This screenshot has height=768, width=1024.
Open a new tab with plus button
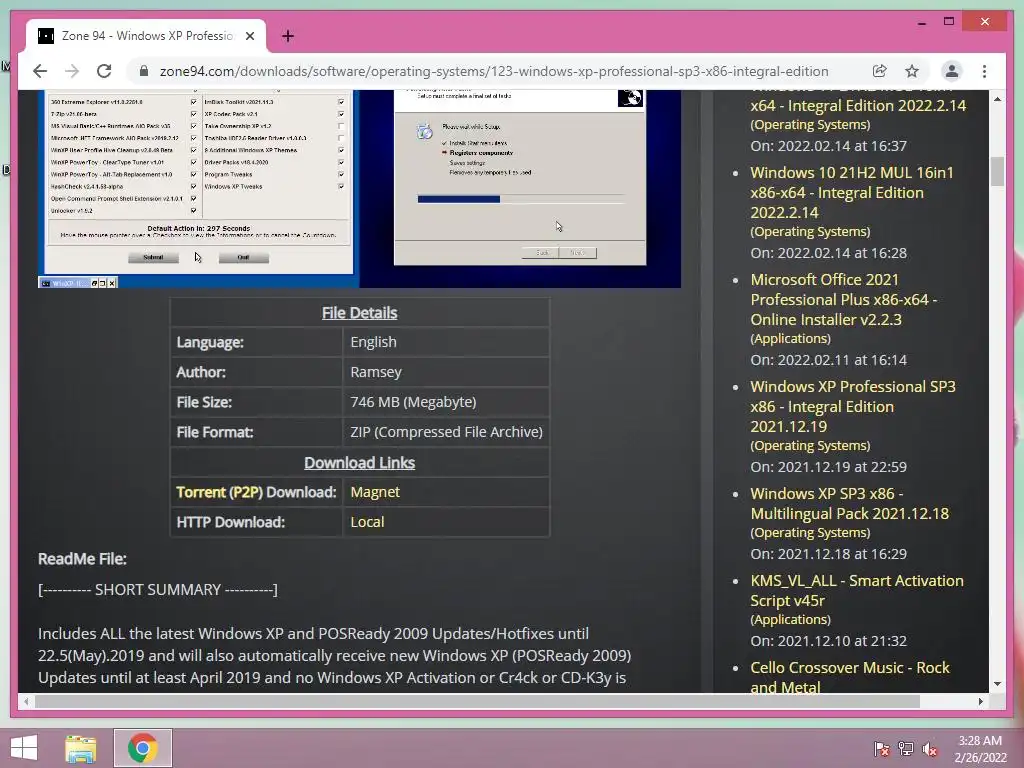pos(288,36)
